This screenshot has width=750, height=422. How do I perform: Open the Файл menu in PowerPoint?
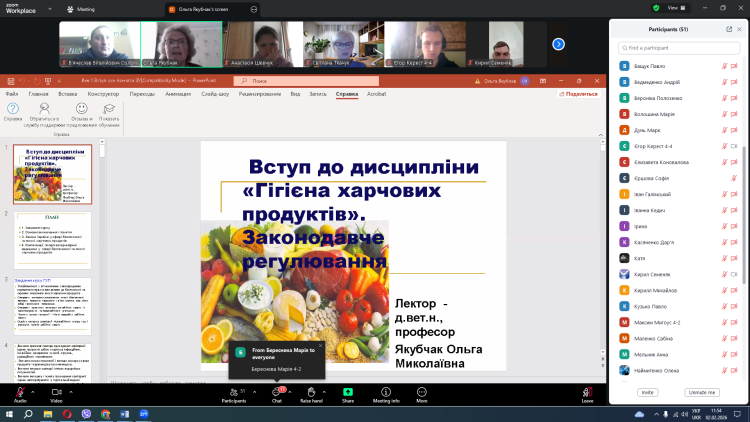tap(12, 94)
